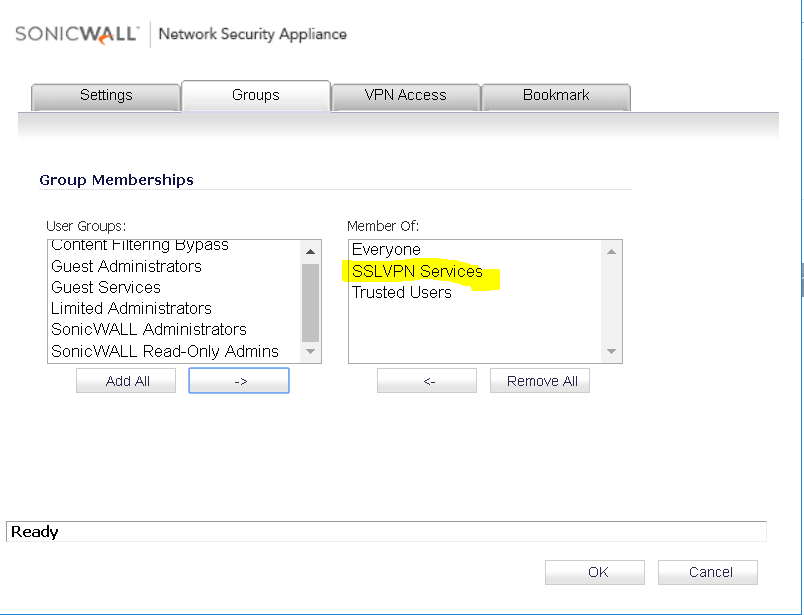The image size is (804, 615).
Task: Click the right arrow -> button
Action: point(239,381)
